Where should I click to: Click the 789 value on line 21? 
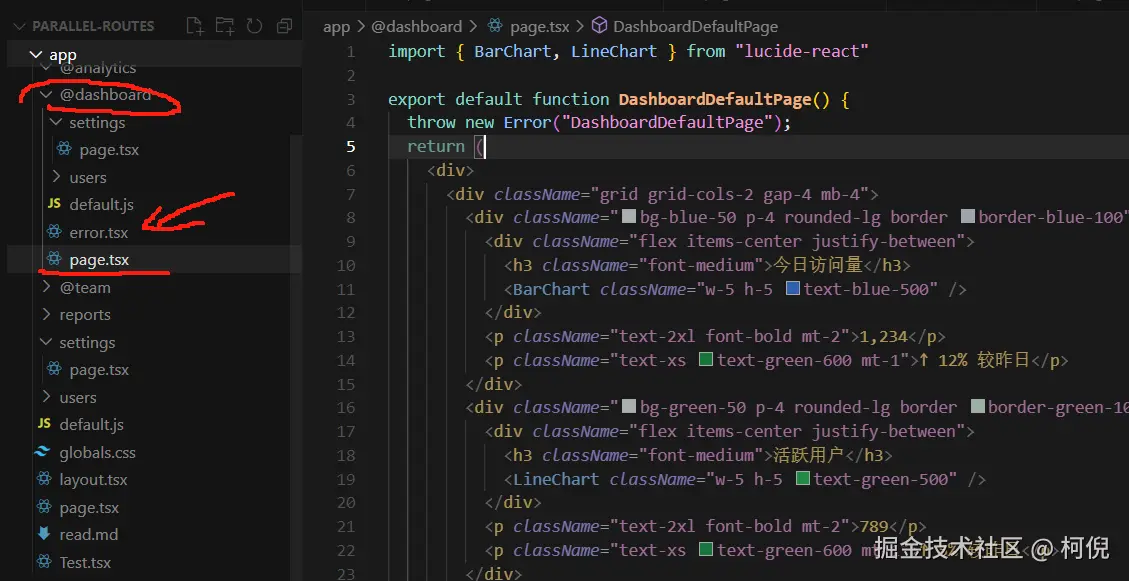(875, 526)
